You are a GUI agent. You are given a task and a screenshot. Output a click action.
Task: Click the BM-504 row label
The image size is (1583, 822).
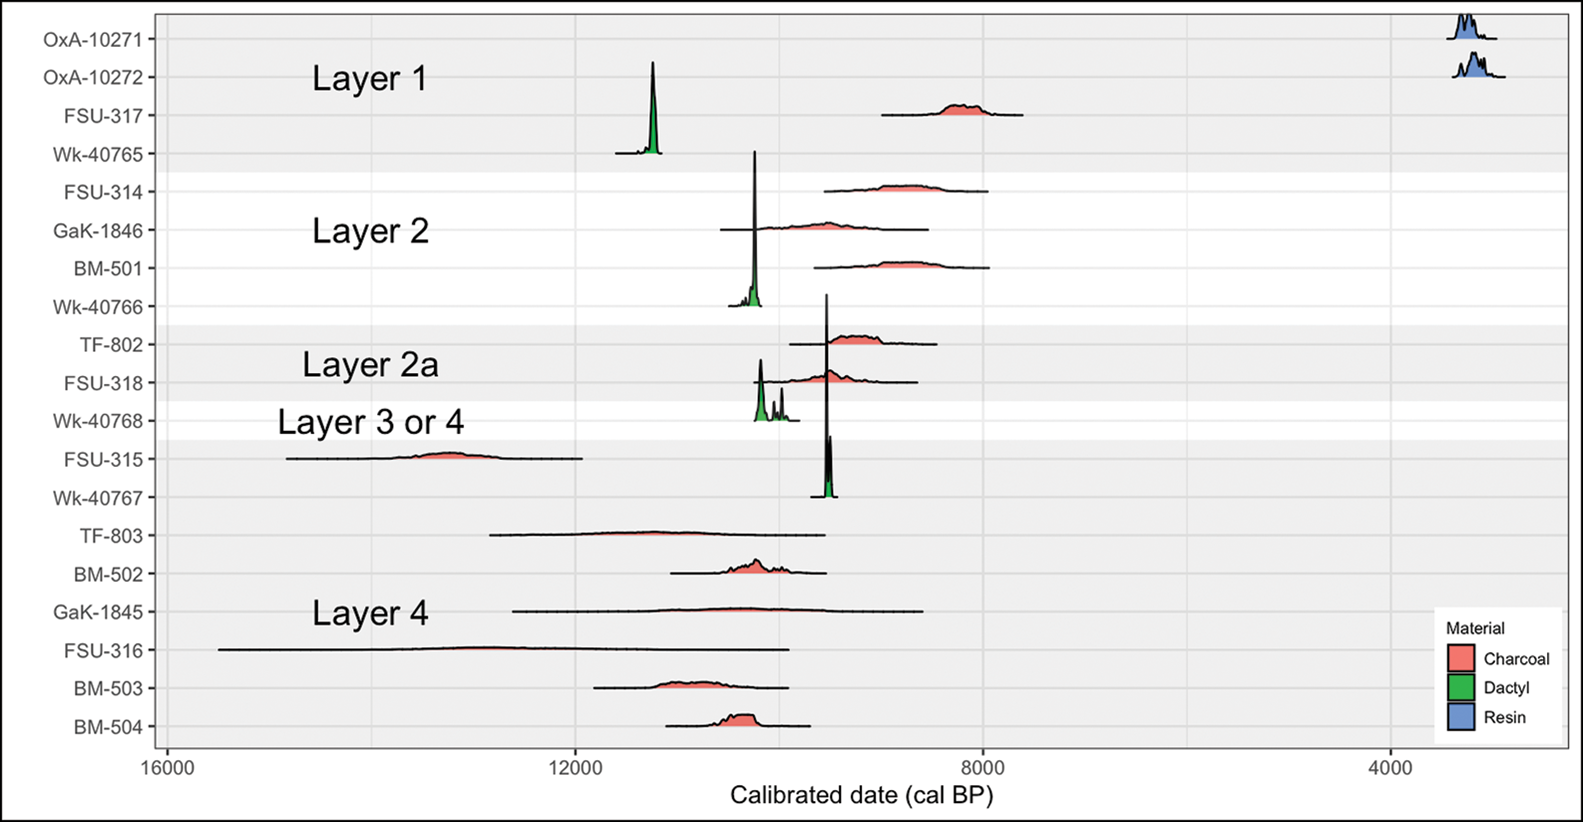(x=108, y=728)
